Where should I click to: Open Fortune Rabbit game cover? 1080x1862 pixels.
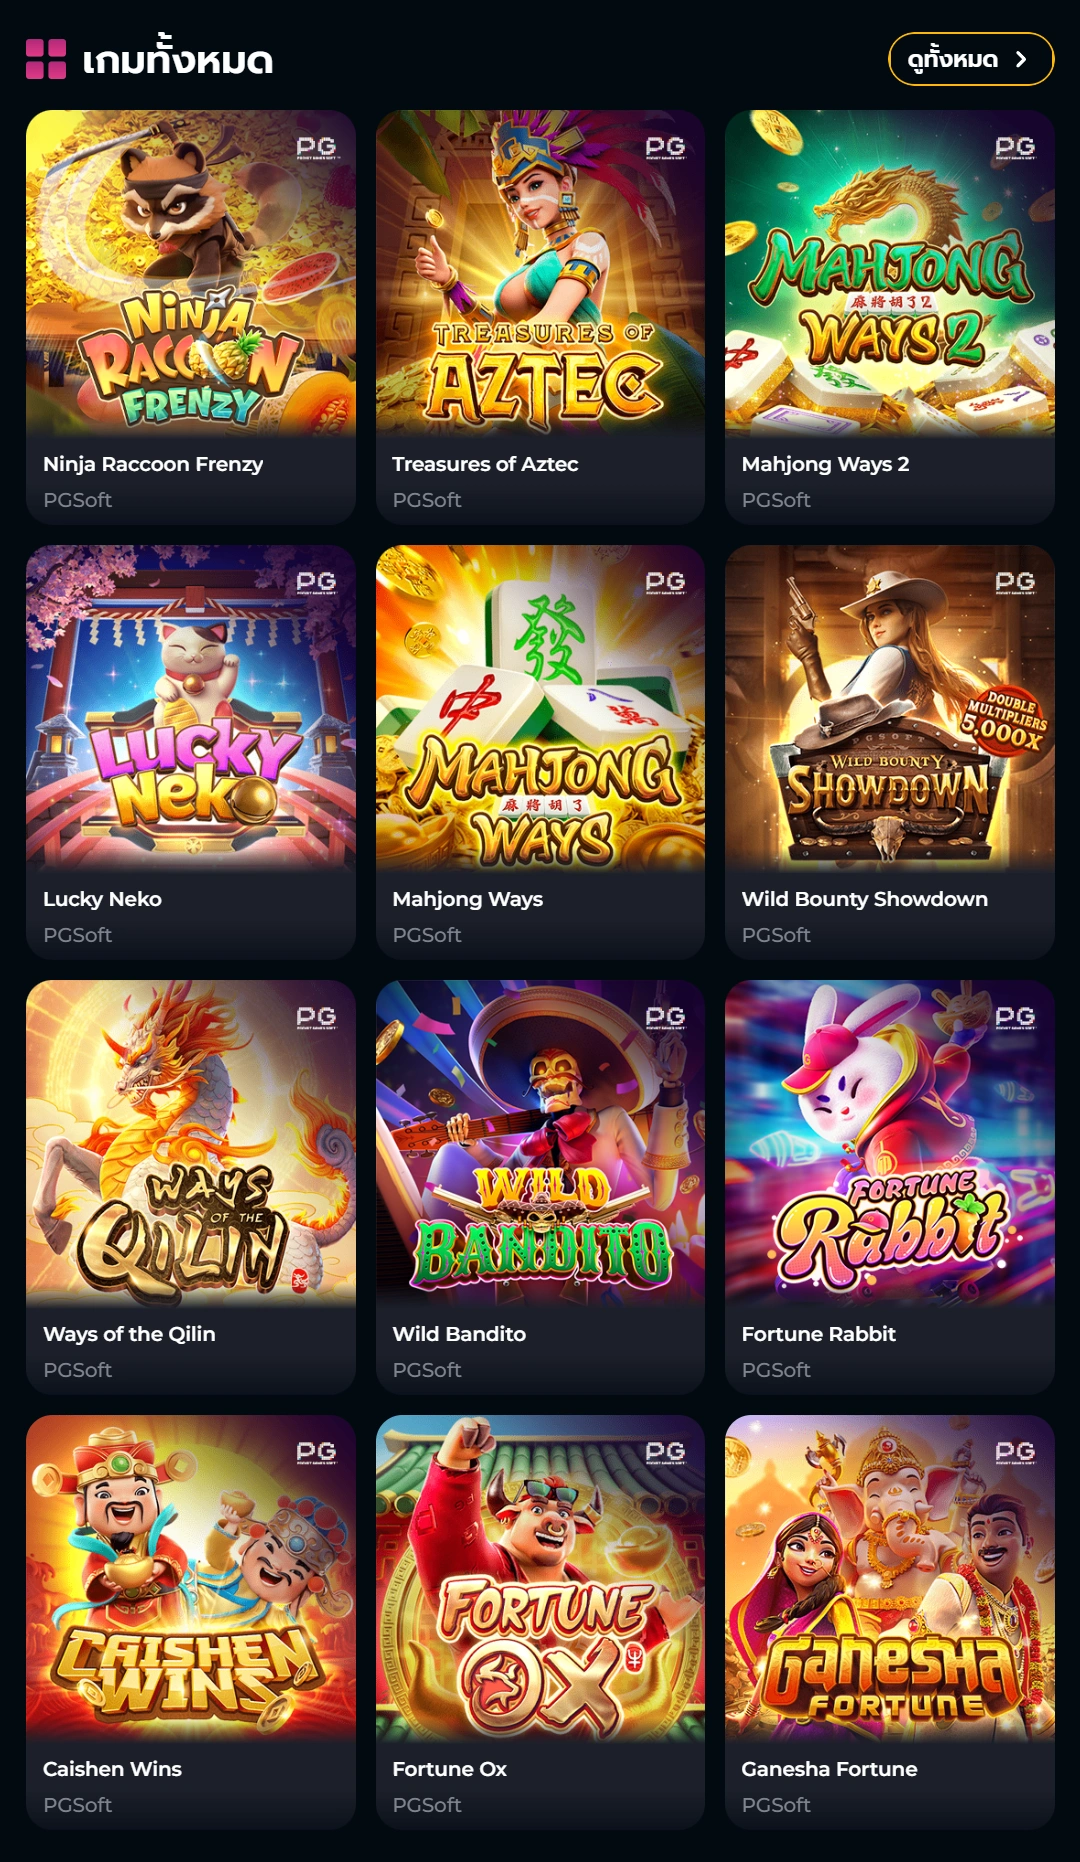[x=890, y=1143]
